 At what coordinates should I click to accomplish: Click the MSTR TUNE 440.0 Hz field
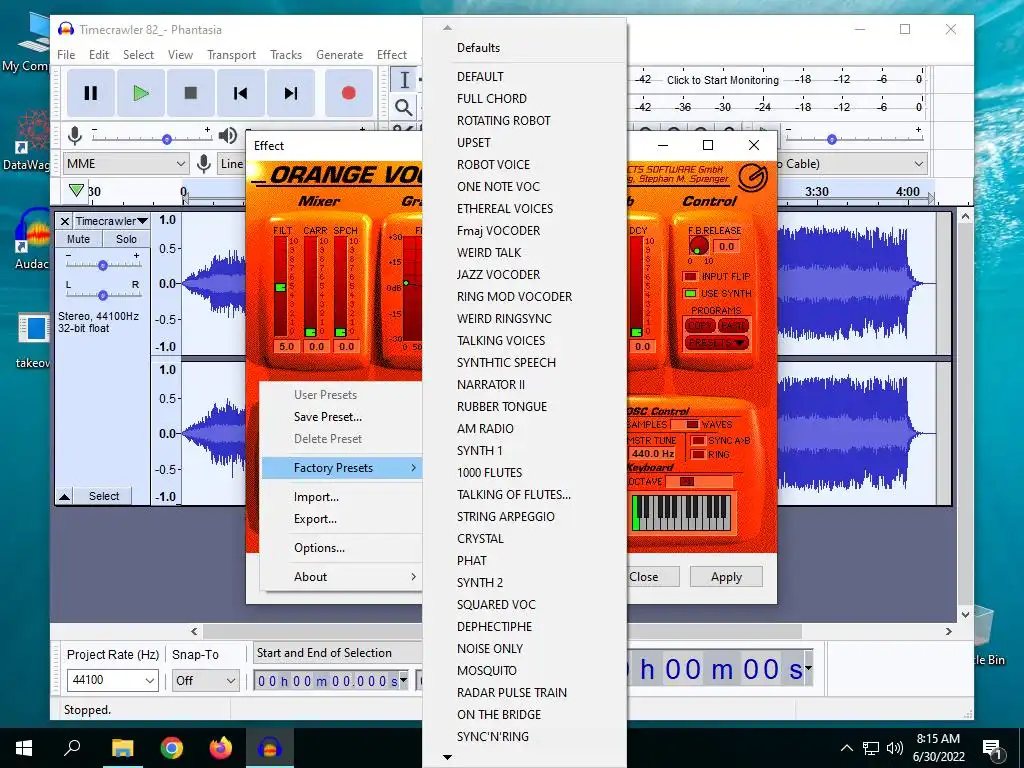[x=652, y=453]
